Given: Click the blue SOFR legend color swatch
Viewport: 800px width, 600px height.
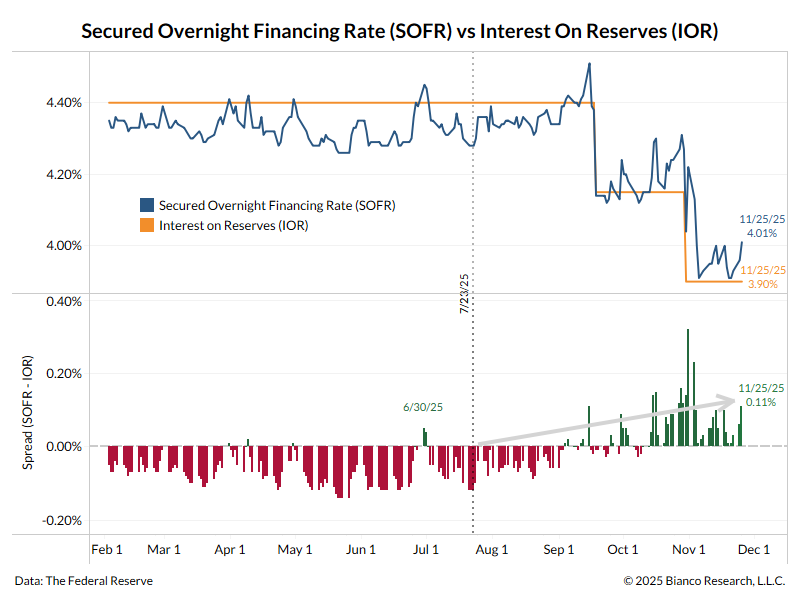Looking at the screenshot, I should pyautogui.click(x=147, y=205).
